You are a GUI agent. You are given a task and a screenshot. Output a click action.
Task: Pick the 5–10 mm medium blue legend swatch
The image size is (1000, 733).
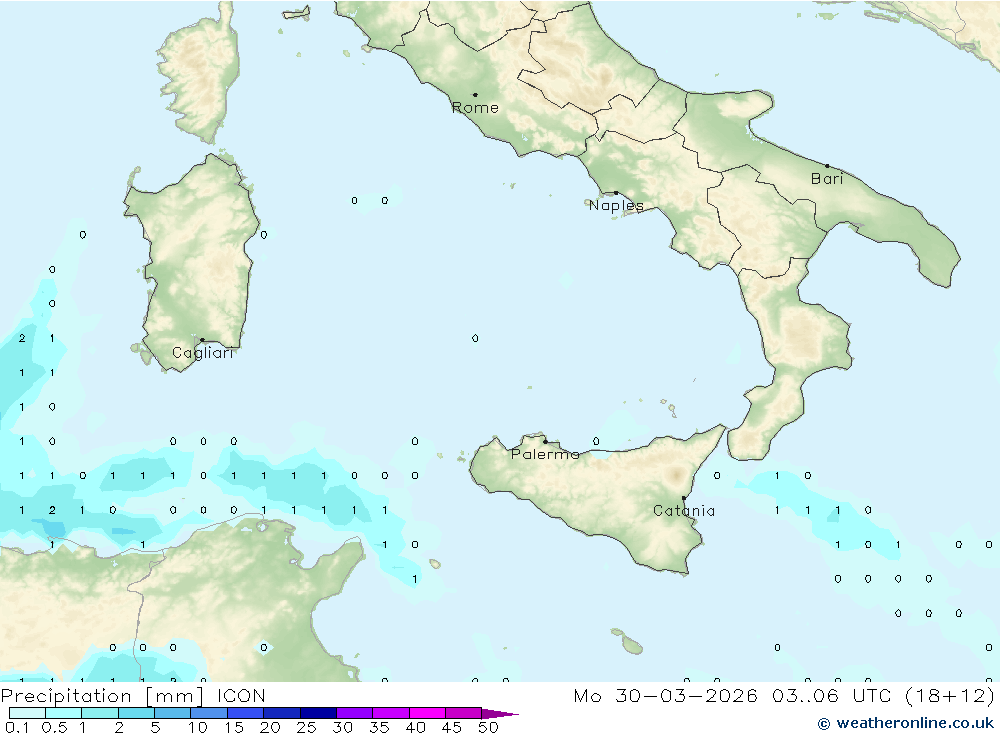point(173,713)
